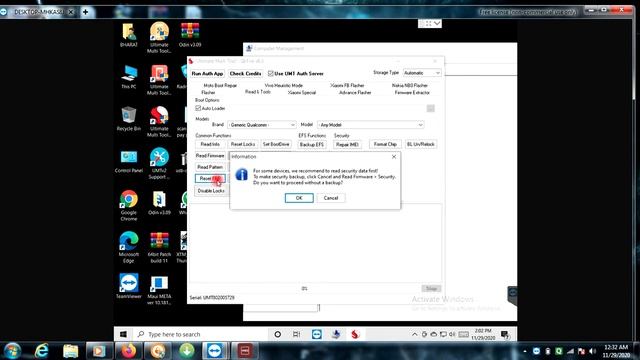Launch Microsoft Edge desktop shortcut
Screen dimensions: 640x360
129,247
